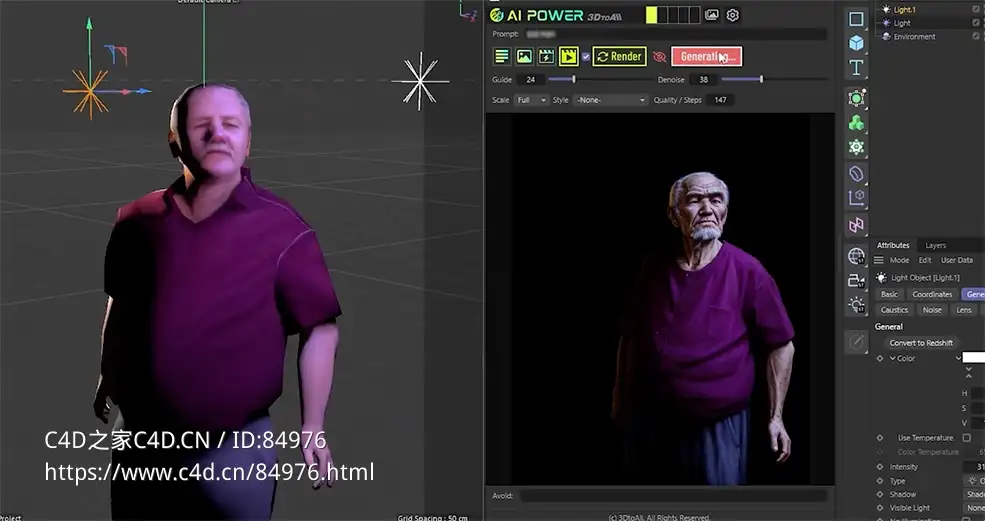Click Convert to Redshift
The image size is (985, 521).
pos(921,343)
